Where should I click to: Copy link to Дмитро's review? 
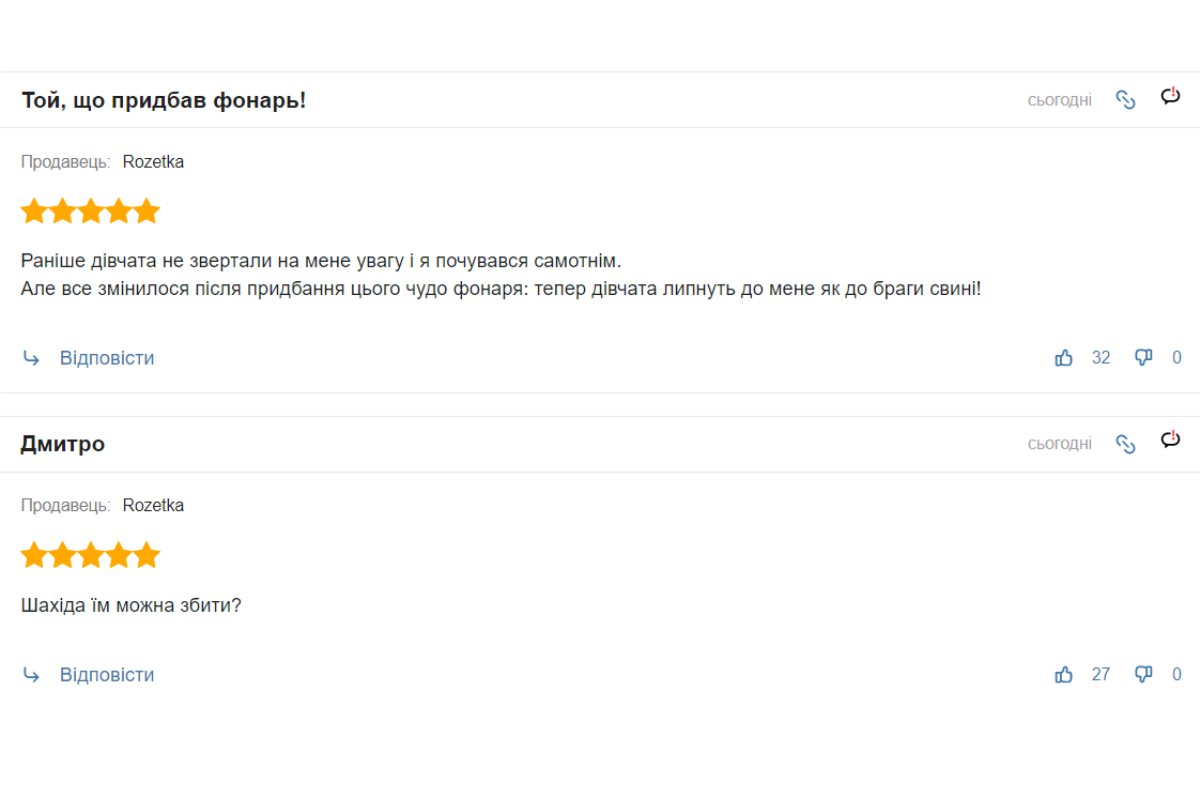coord(1126,444)
